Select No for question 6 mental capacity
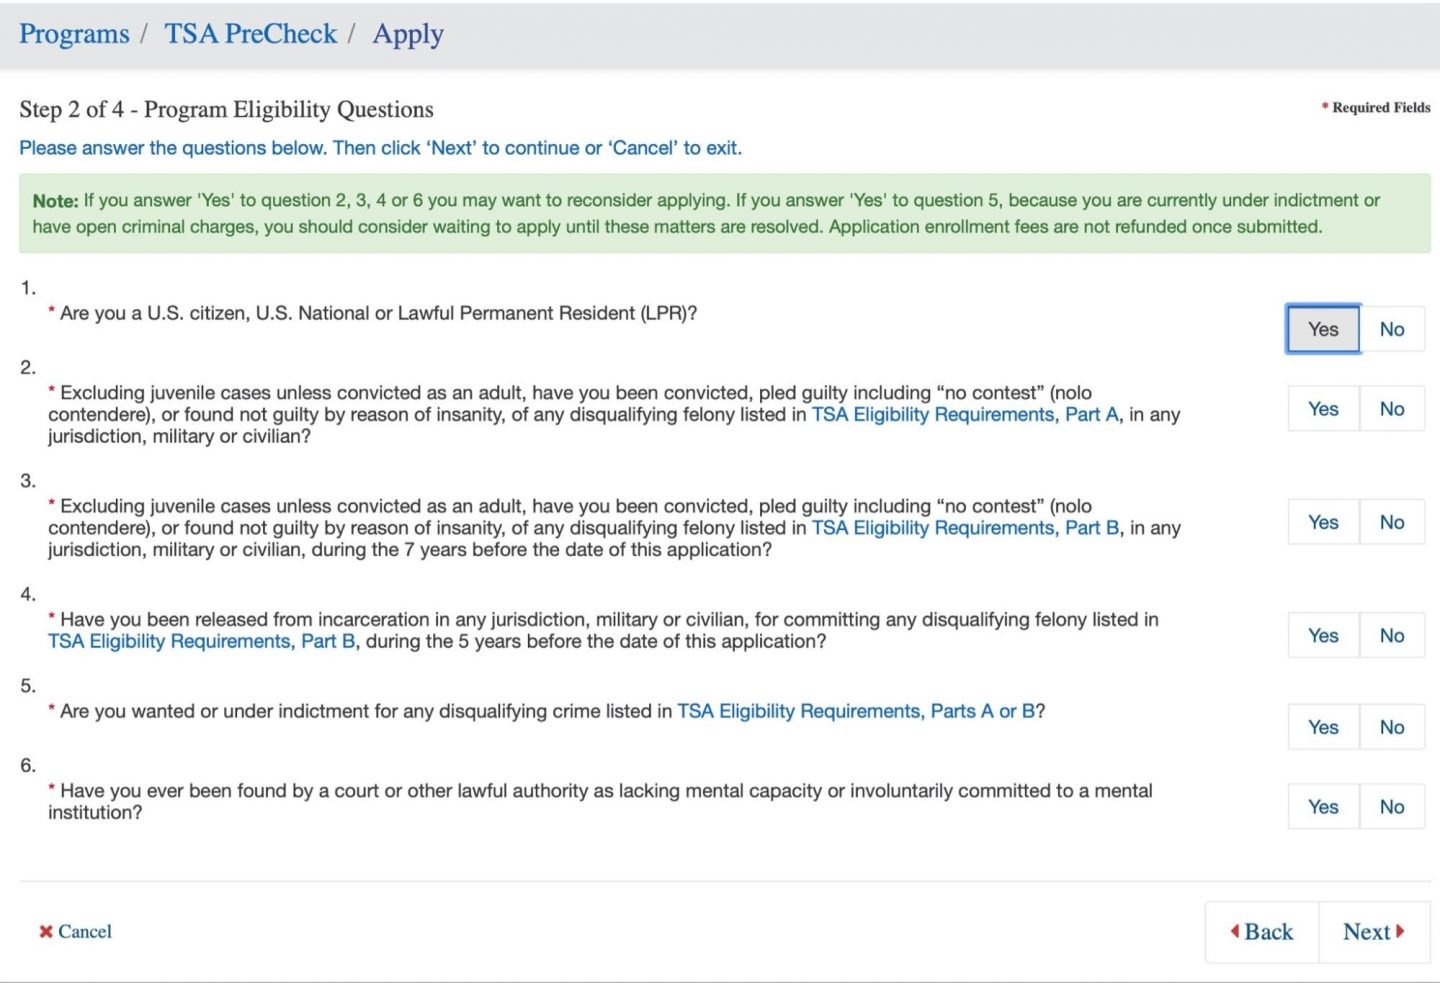Viewport: 1440px width, 983px height. pos(1391,807)
